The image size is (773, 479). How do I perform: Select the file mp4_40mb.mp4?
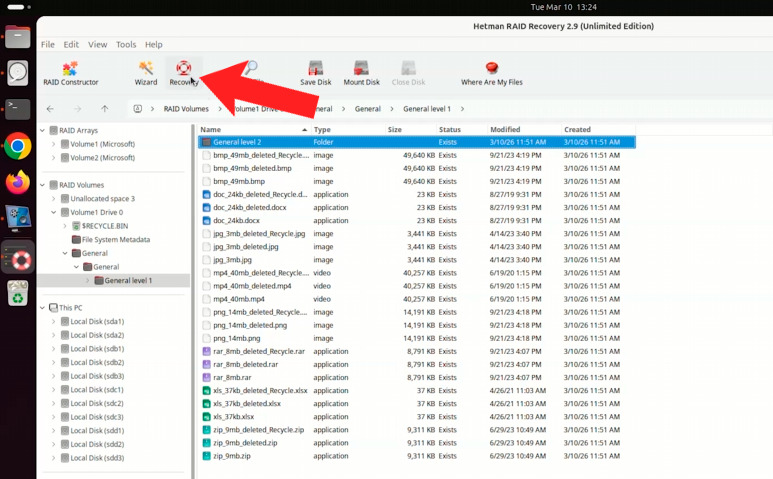(x=239, y=299)
